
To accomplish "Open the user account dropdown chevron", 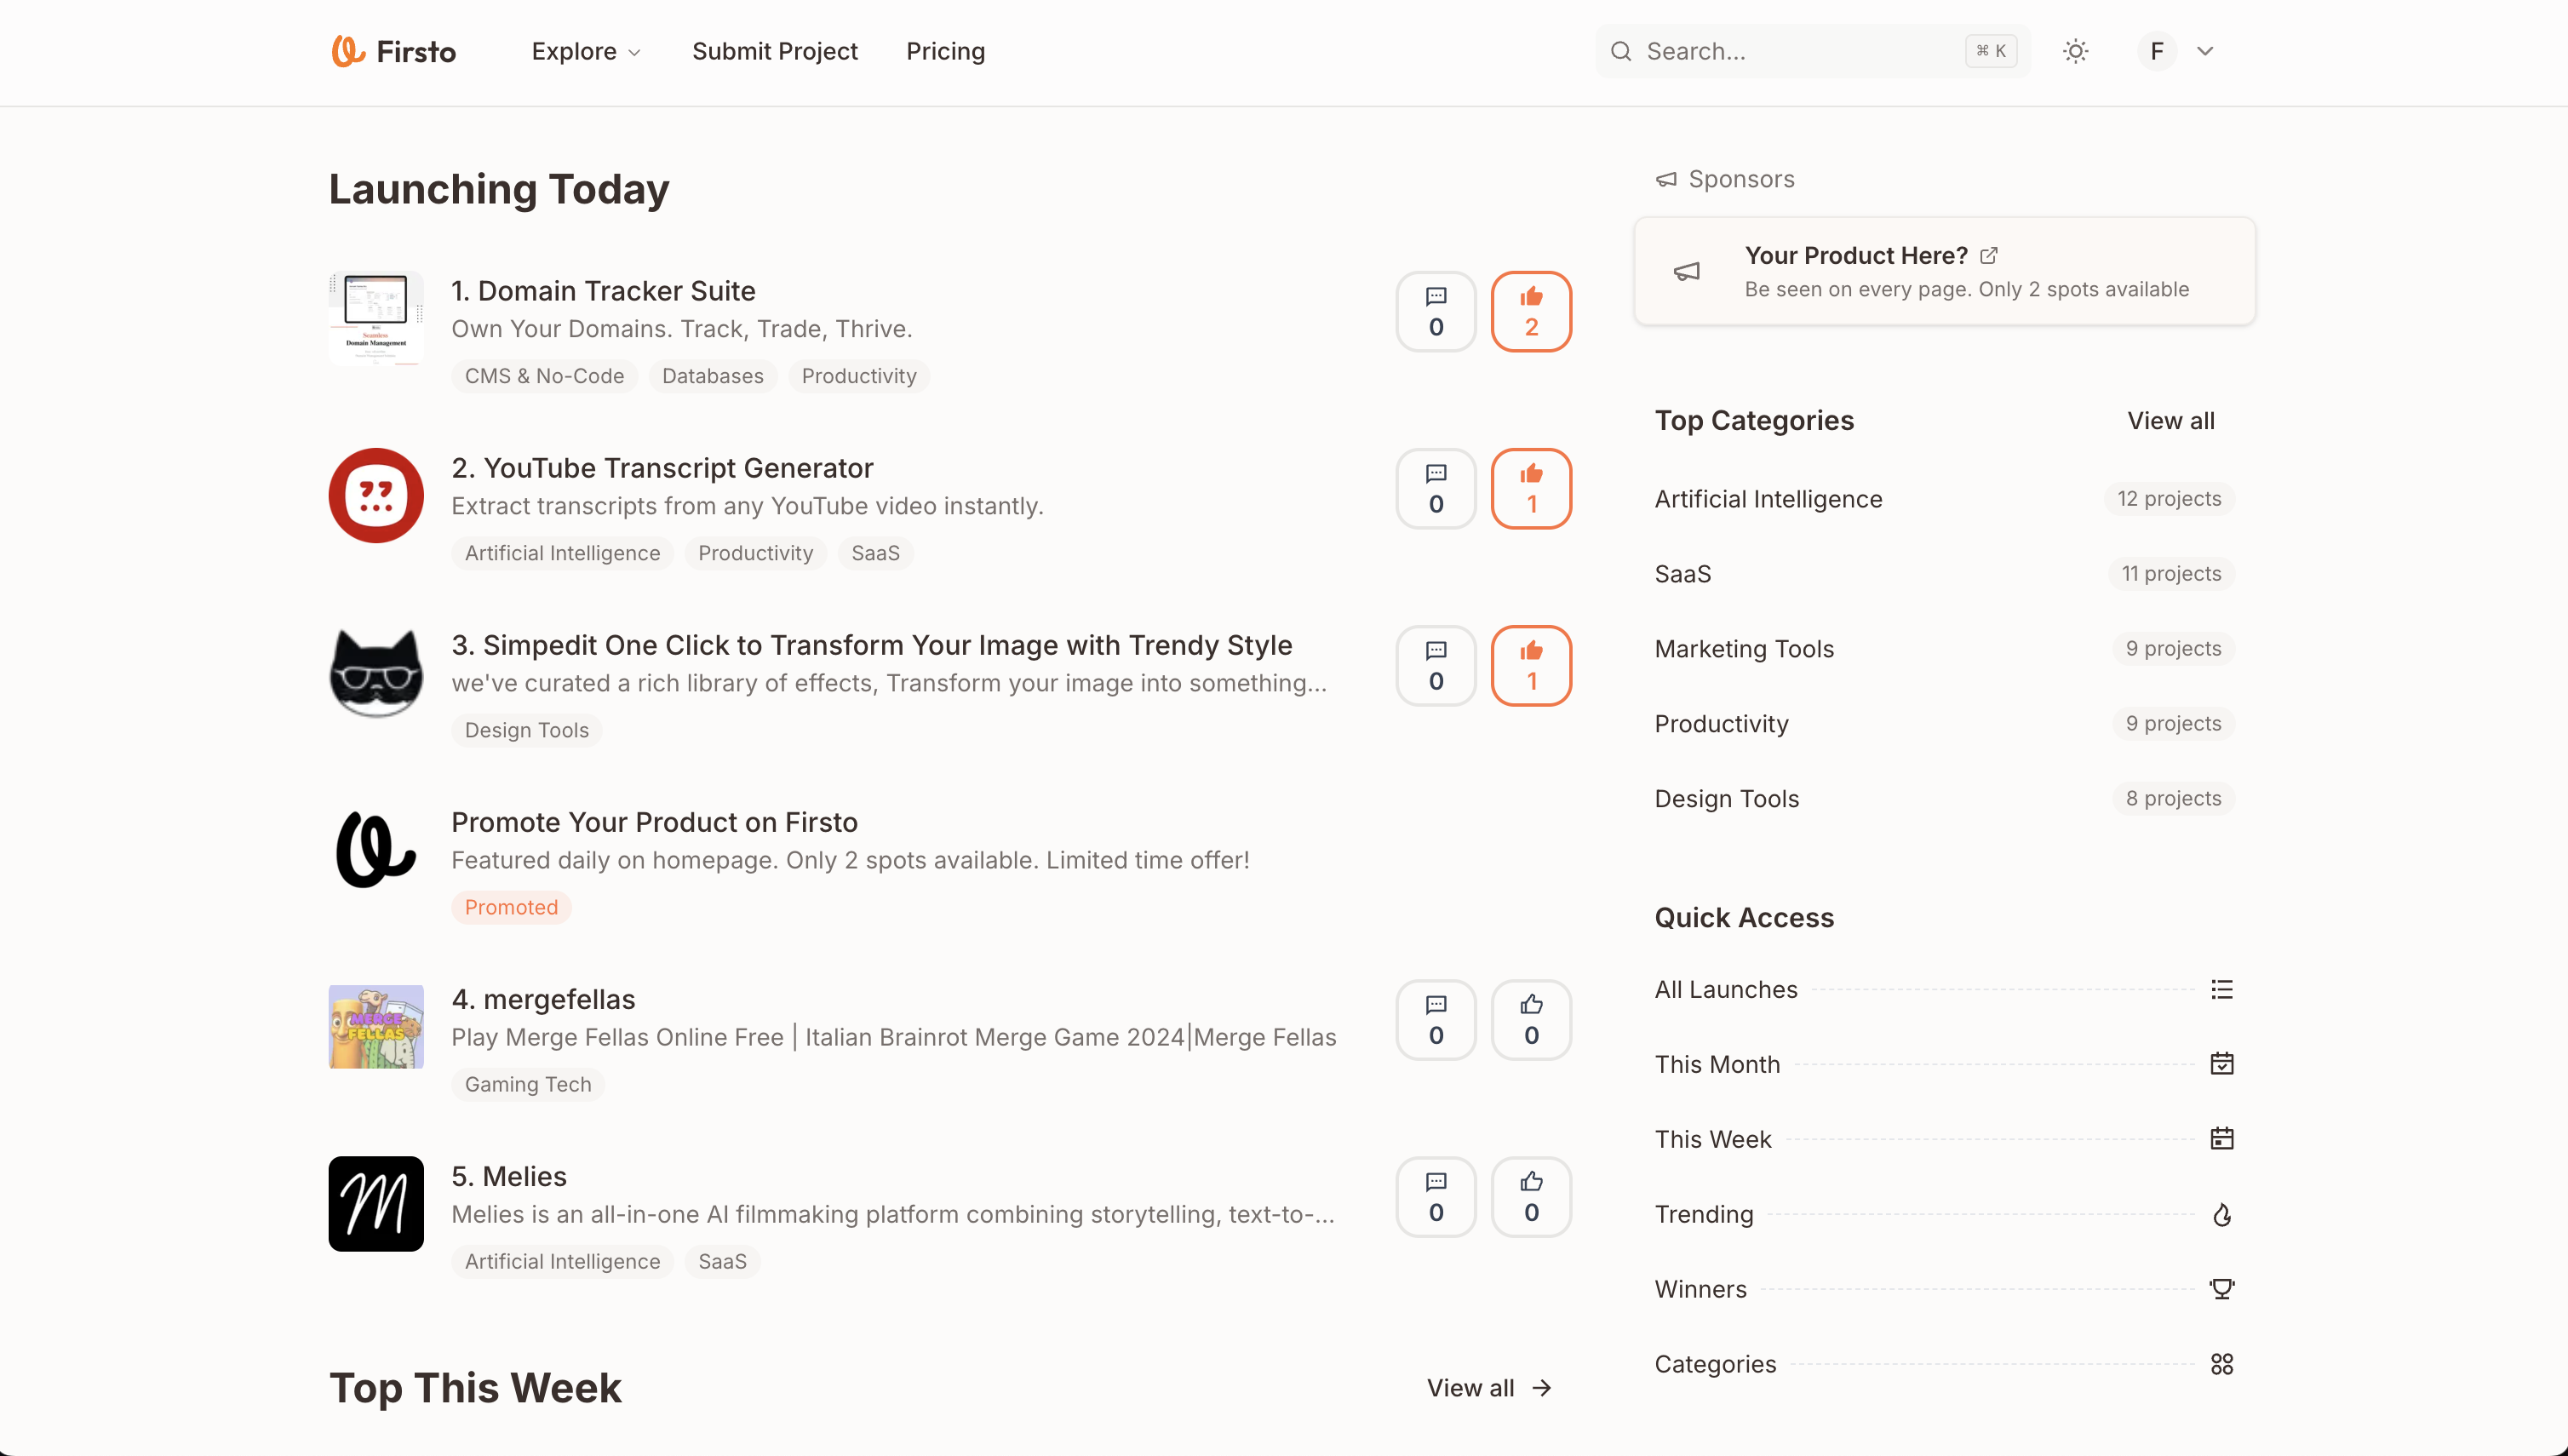I will (x=2204, y=51).
